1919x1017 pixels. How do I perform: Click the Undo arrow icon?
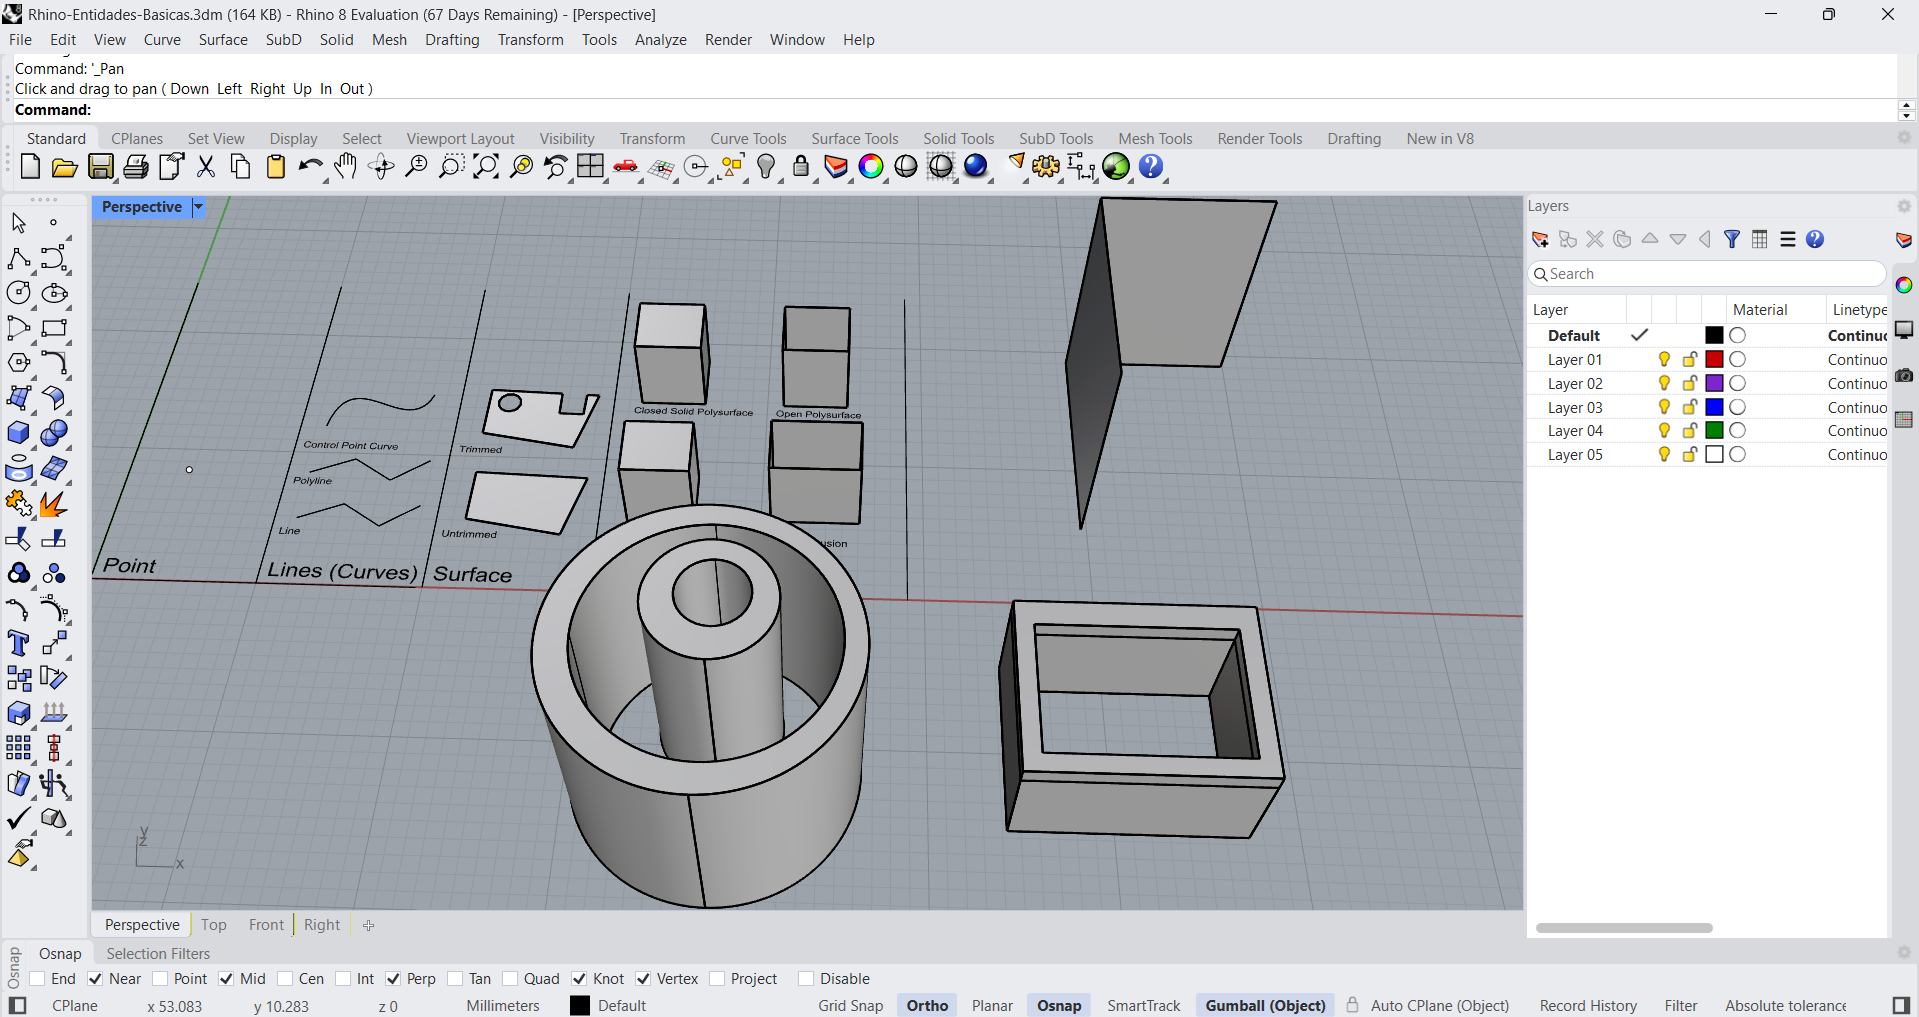click(309, 167)
